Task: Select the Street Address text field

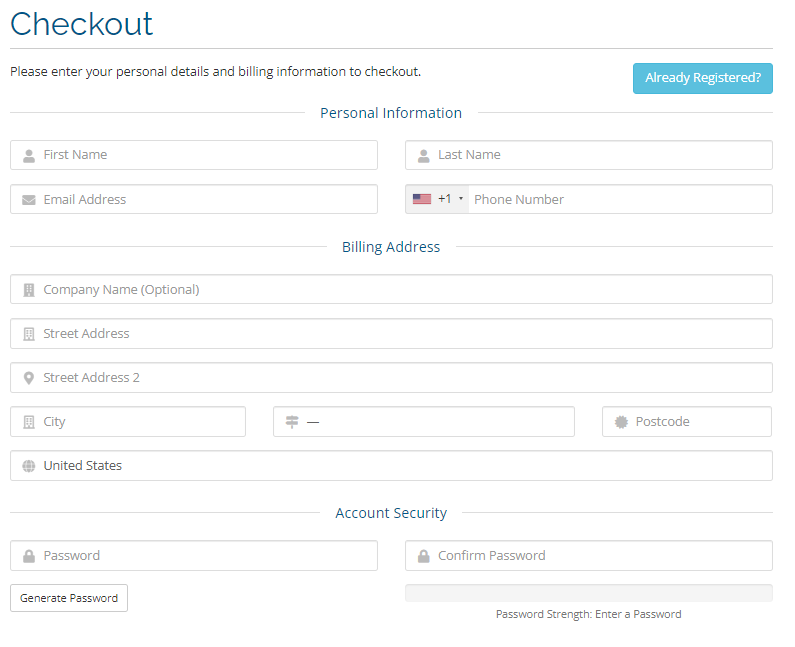Action: click(x=400, y=334)
